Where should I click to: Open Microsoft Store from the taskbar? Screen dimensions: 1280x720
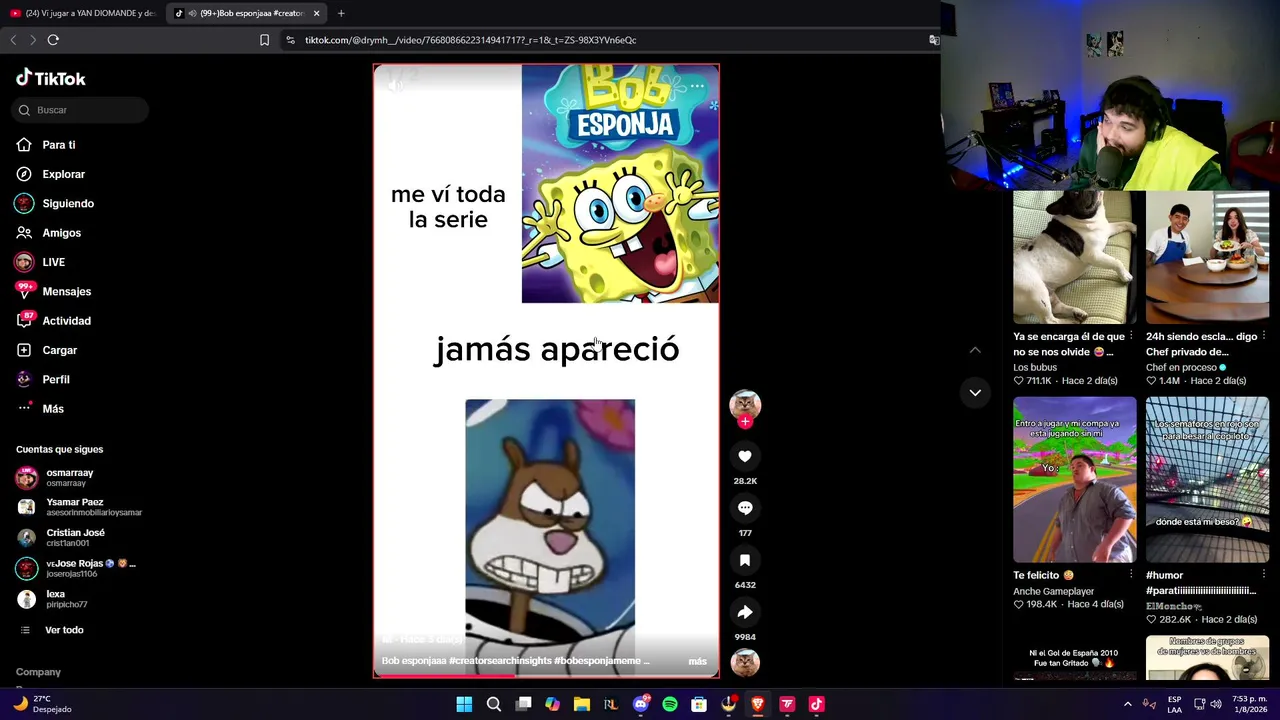[x=699, y=704]
